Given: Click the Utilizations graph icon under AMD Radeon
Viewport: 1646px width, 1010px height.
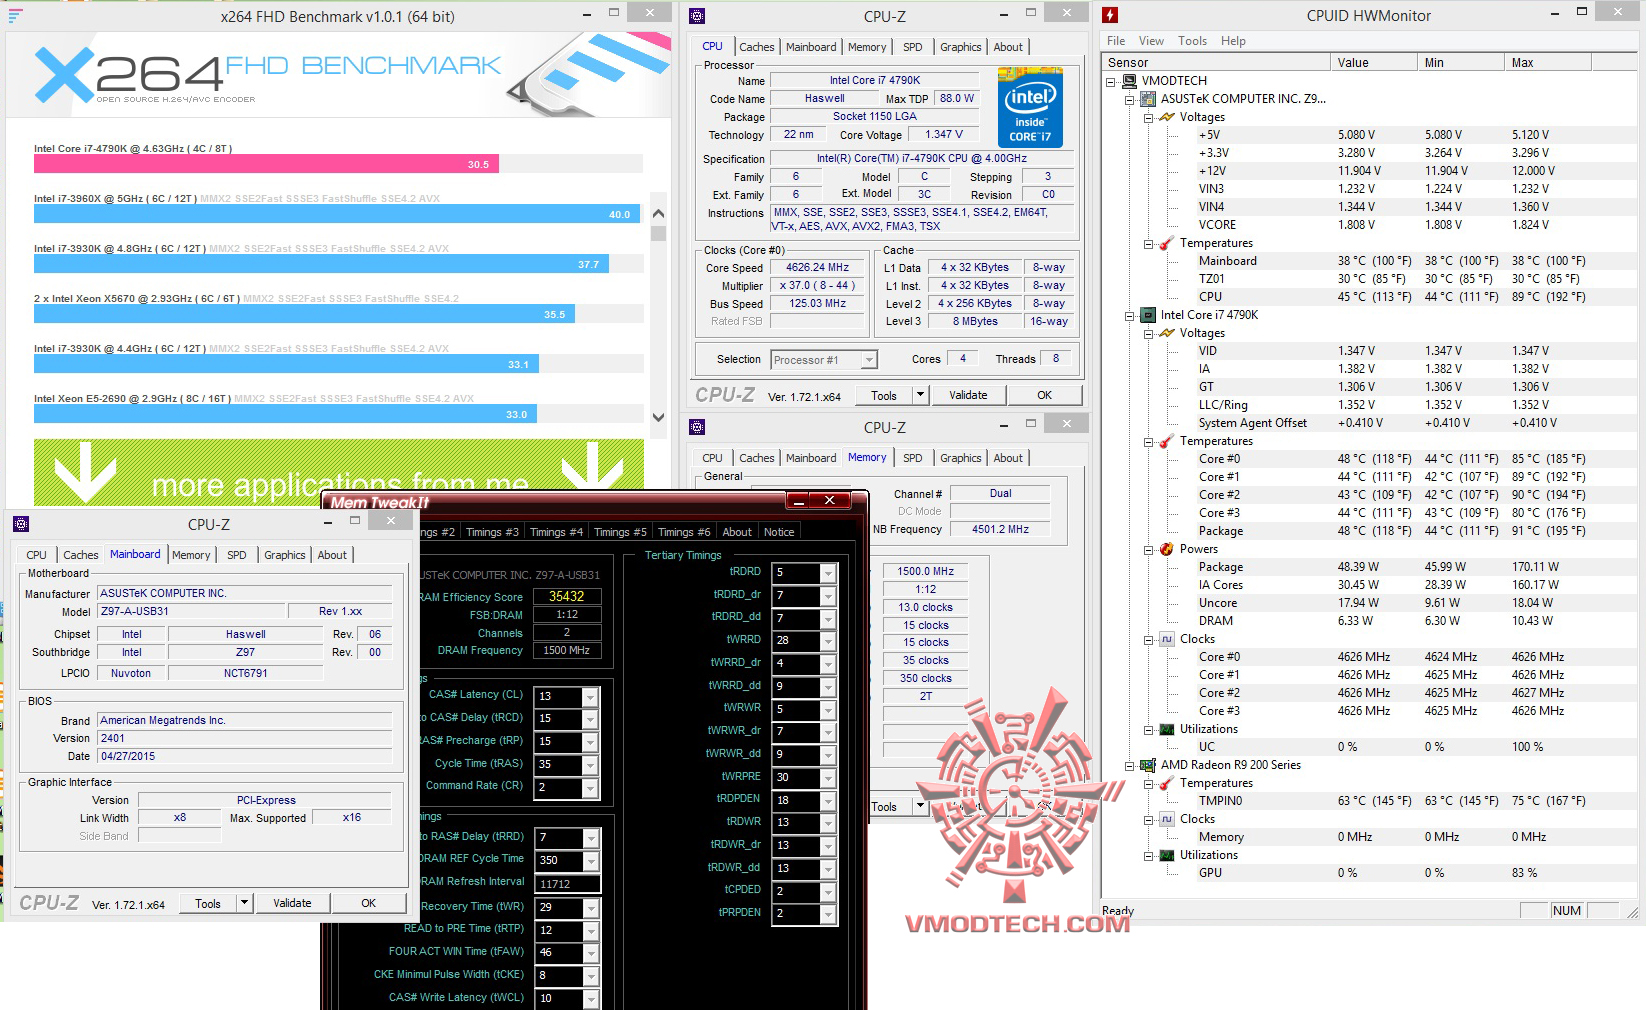Looking at the screenshot, I should 1167,855.
